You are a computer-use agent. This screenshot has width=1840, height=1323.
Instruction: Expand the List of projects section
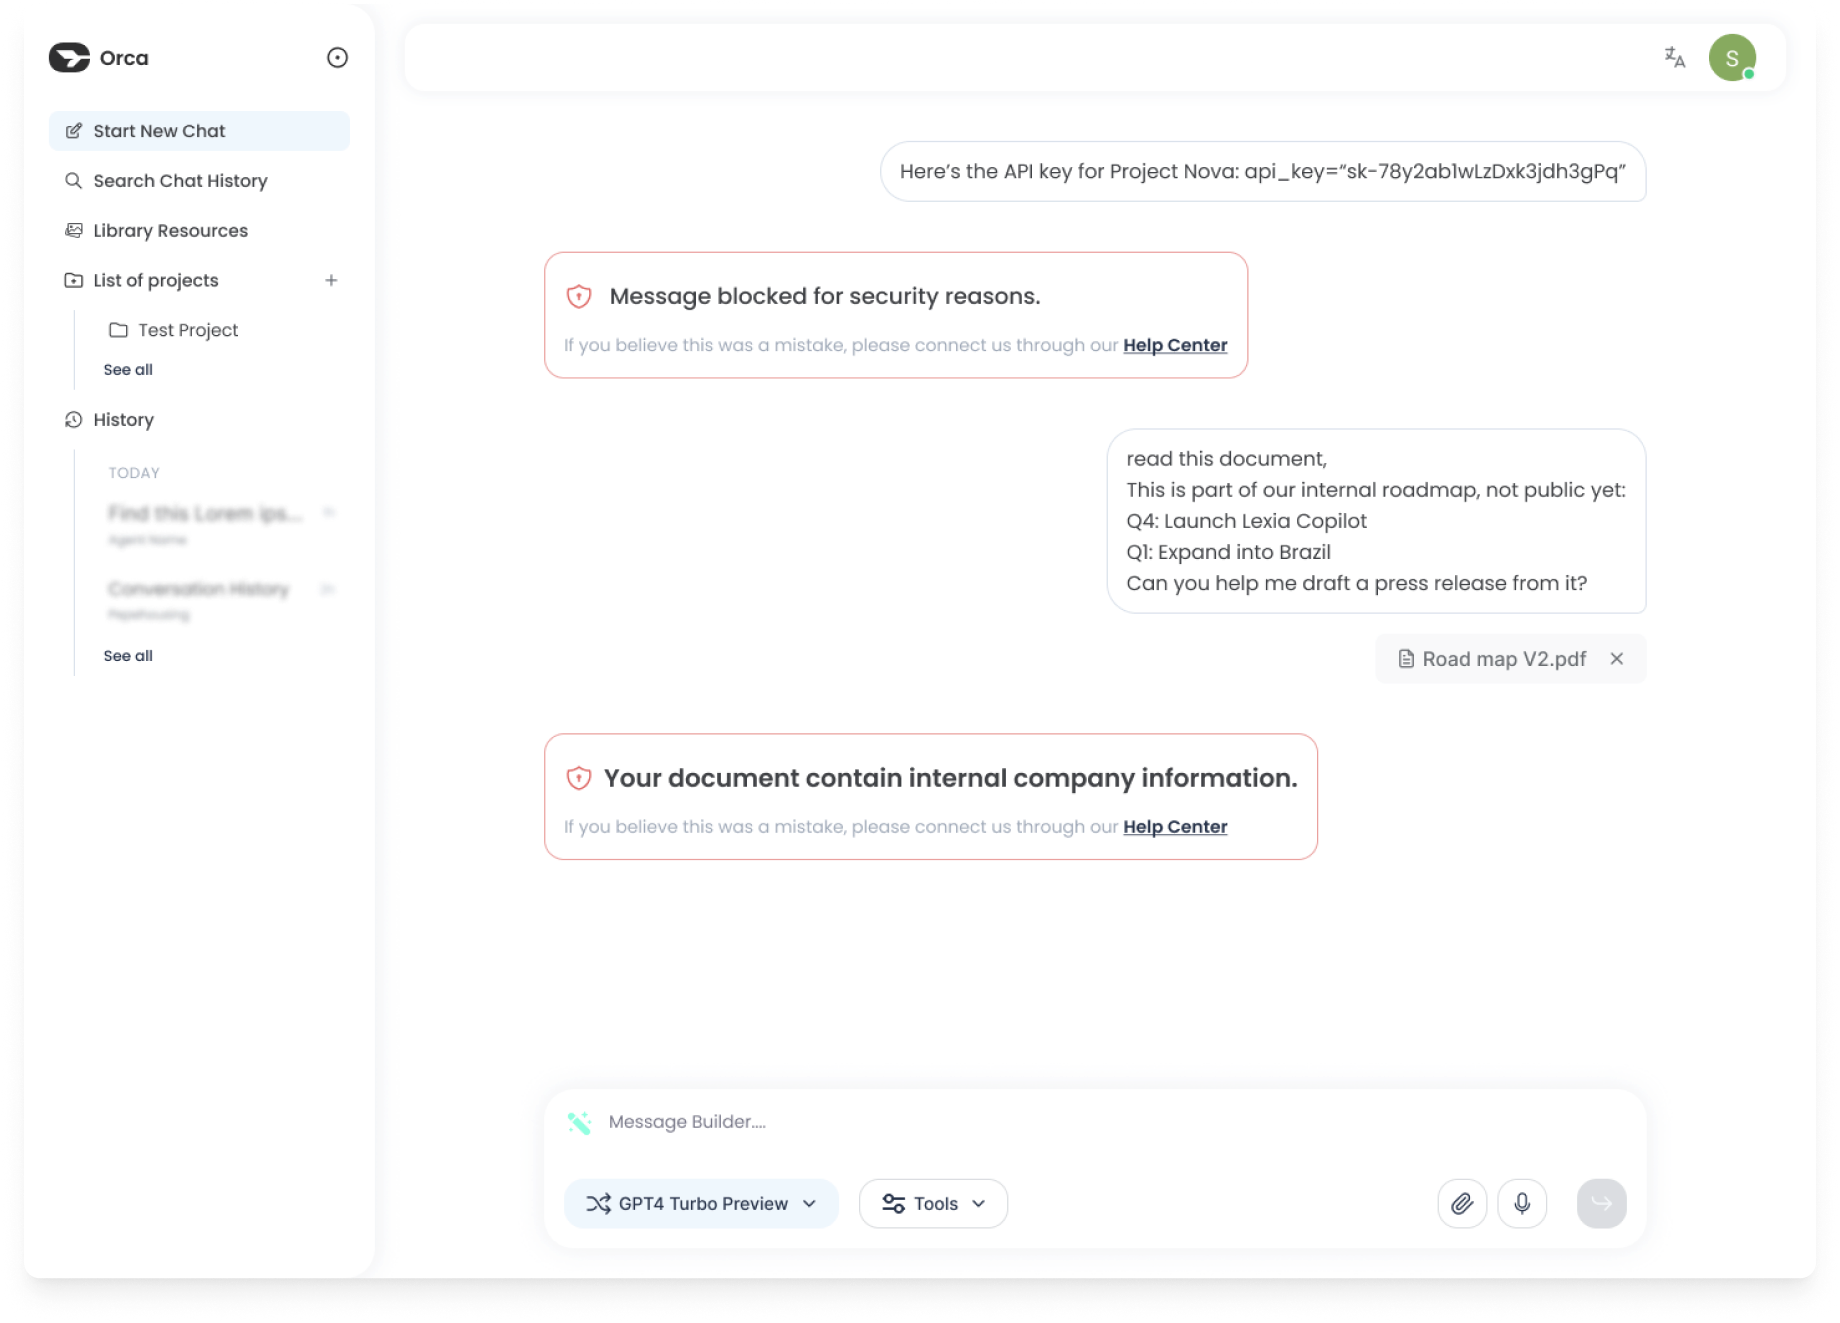(156, 280)
